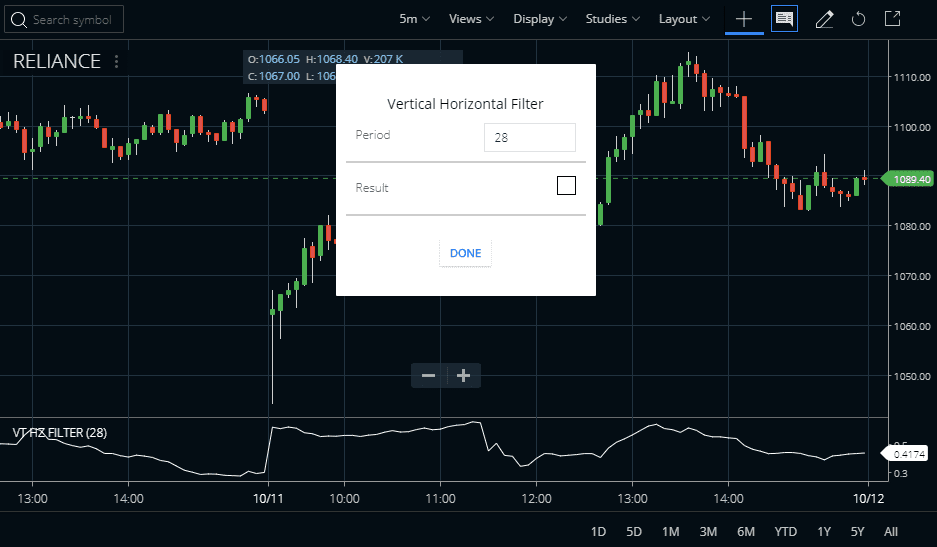Focus the Search symbol field
Screen dimensions: 937x547
coord(64,19)
